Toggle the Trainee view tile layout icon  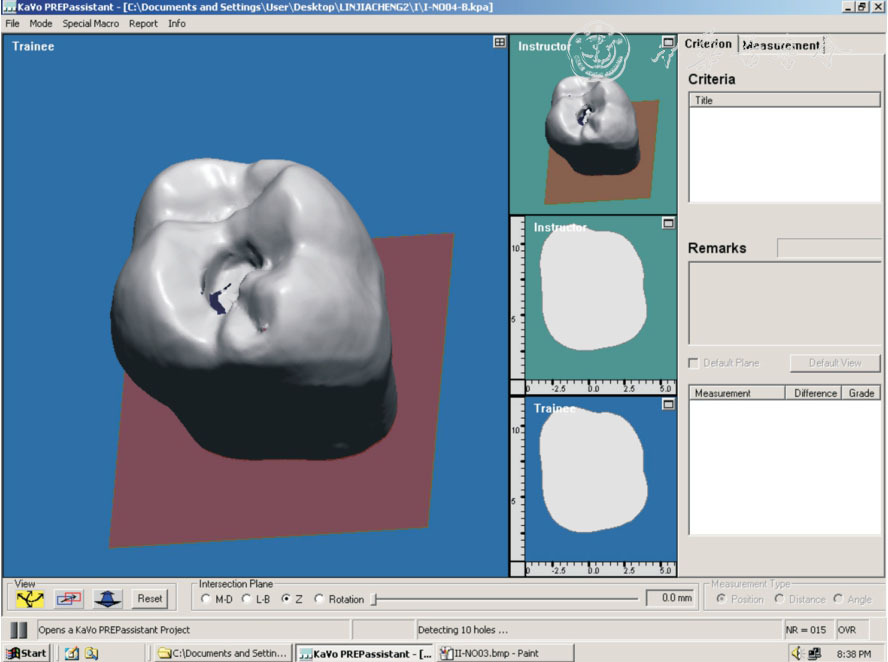(499, 43)
